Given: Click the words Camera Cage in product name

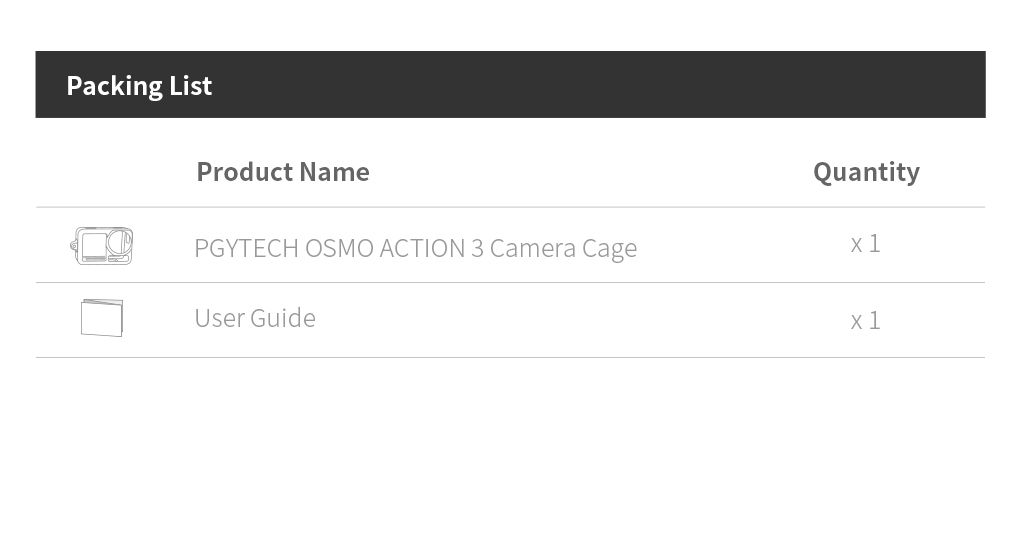Looking at the screenshot, I should 563,249.
